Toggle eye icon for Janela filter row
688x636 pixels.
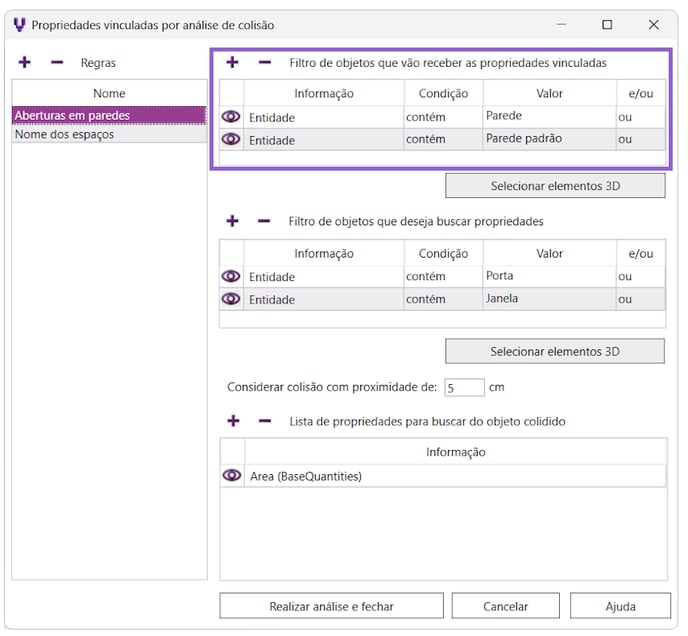[231, 299]
